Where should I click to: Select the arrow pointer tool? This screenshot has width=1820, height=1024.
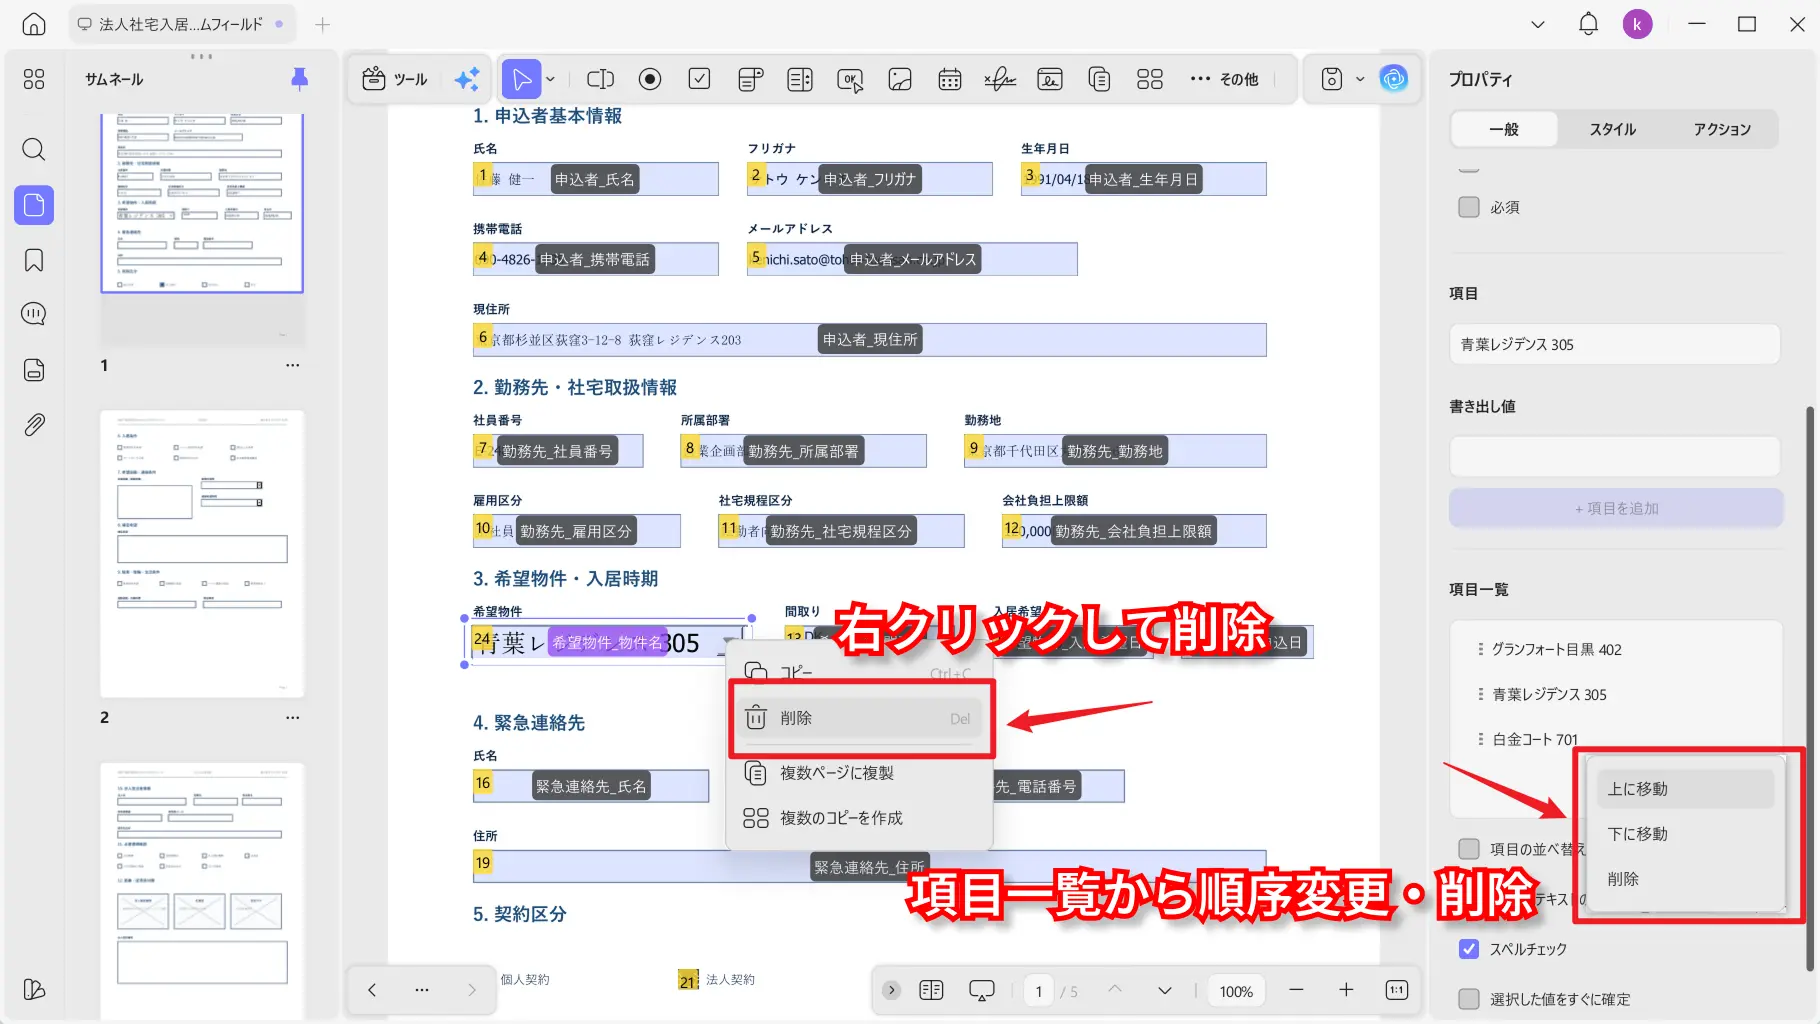[x=521, y=79]
